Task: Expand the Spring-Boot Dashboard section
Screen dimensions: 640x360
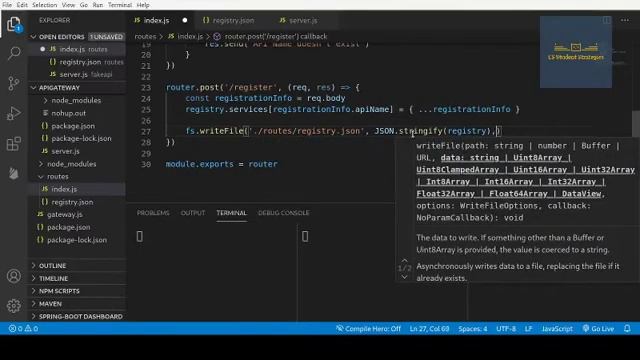Action: (x=77, y=317)
